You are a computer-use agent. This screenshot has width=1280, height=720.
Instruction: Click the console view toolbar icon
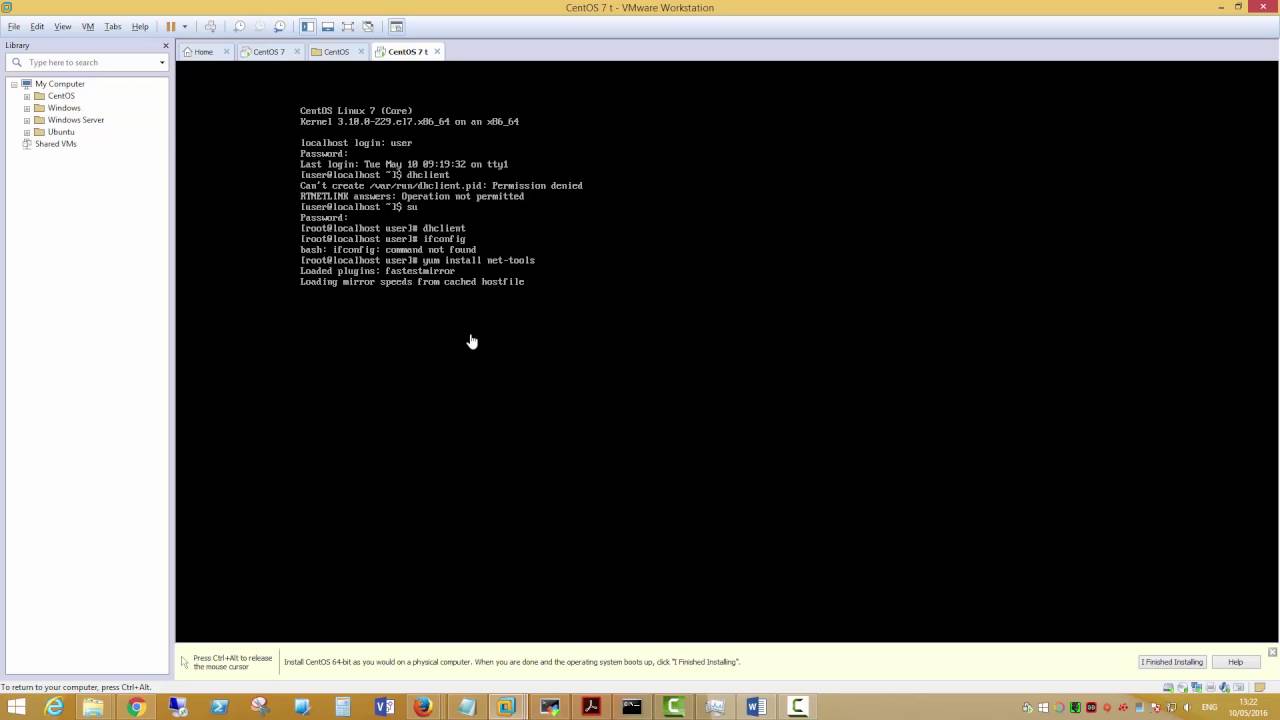(x=396, y=27)
